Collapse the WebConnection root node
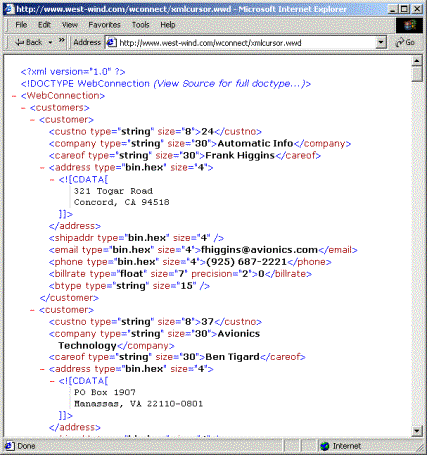 [x=14, y=96]
